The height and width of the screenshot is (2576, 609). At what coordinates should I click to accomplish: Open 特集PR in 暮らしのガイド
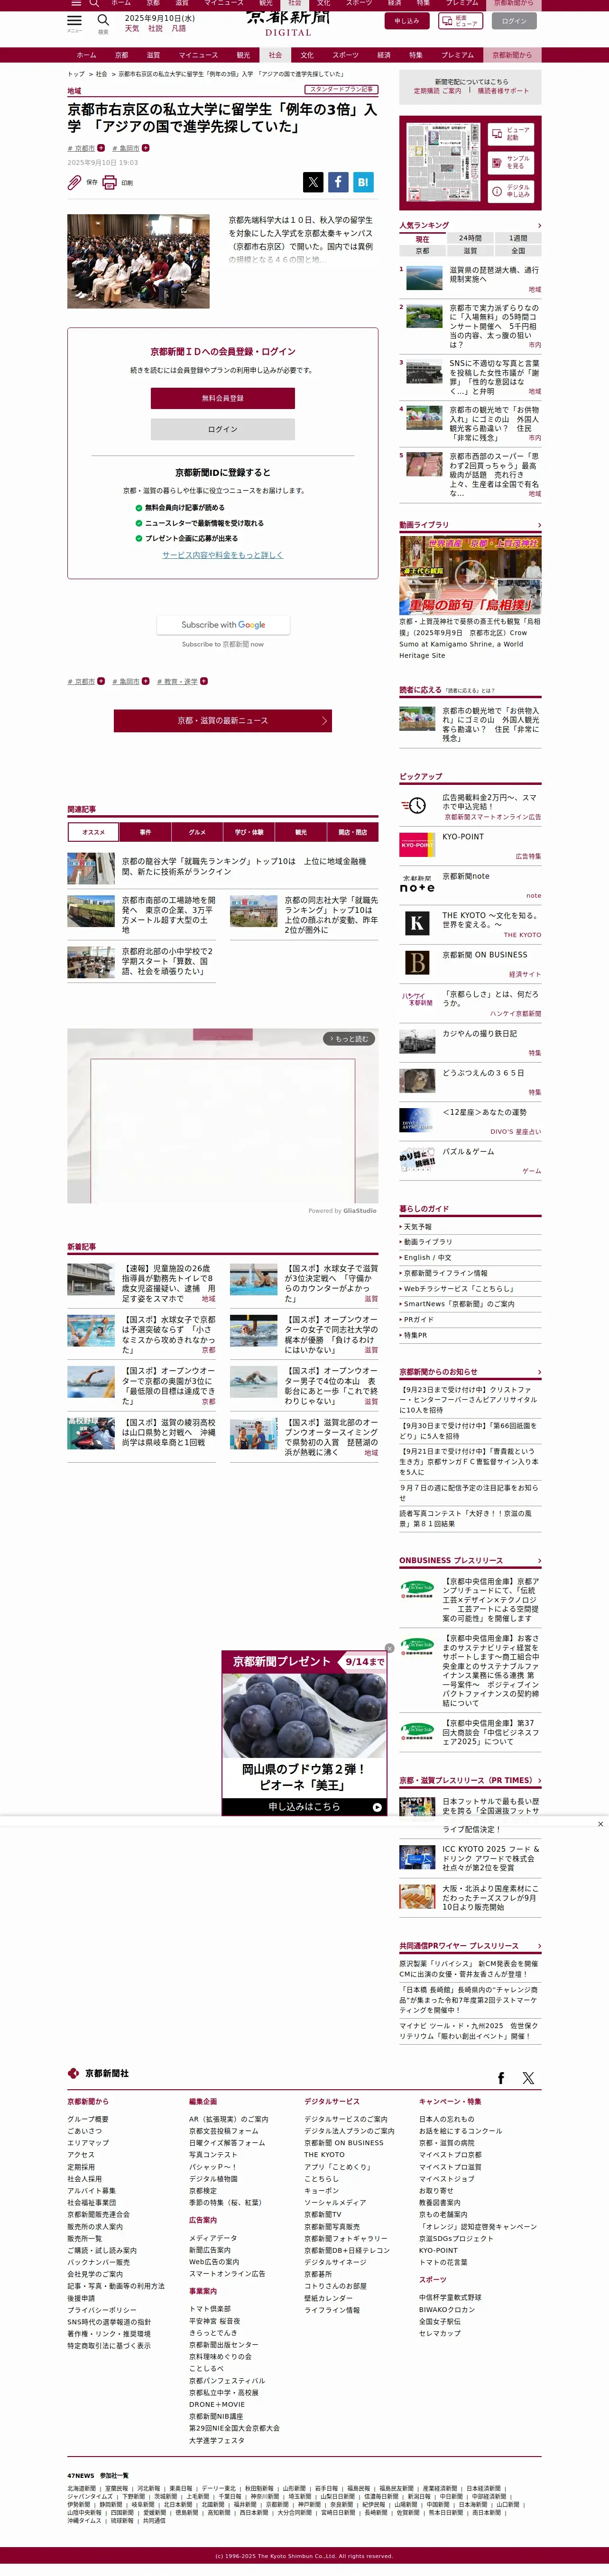click(x=415, y=1335)
